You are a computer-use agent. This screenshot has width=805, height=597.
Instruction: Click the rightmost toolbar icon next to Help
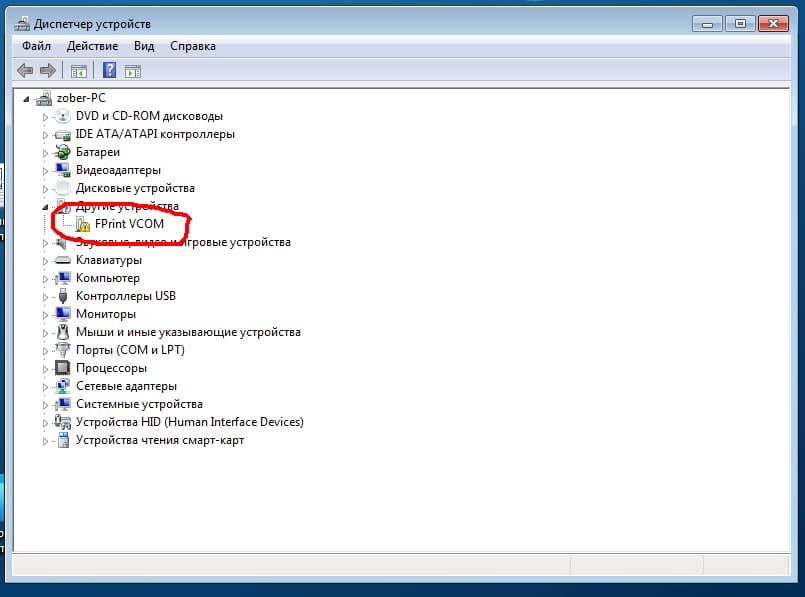(132, 71)
